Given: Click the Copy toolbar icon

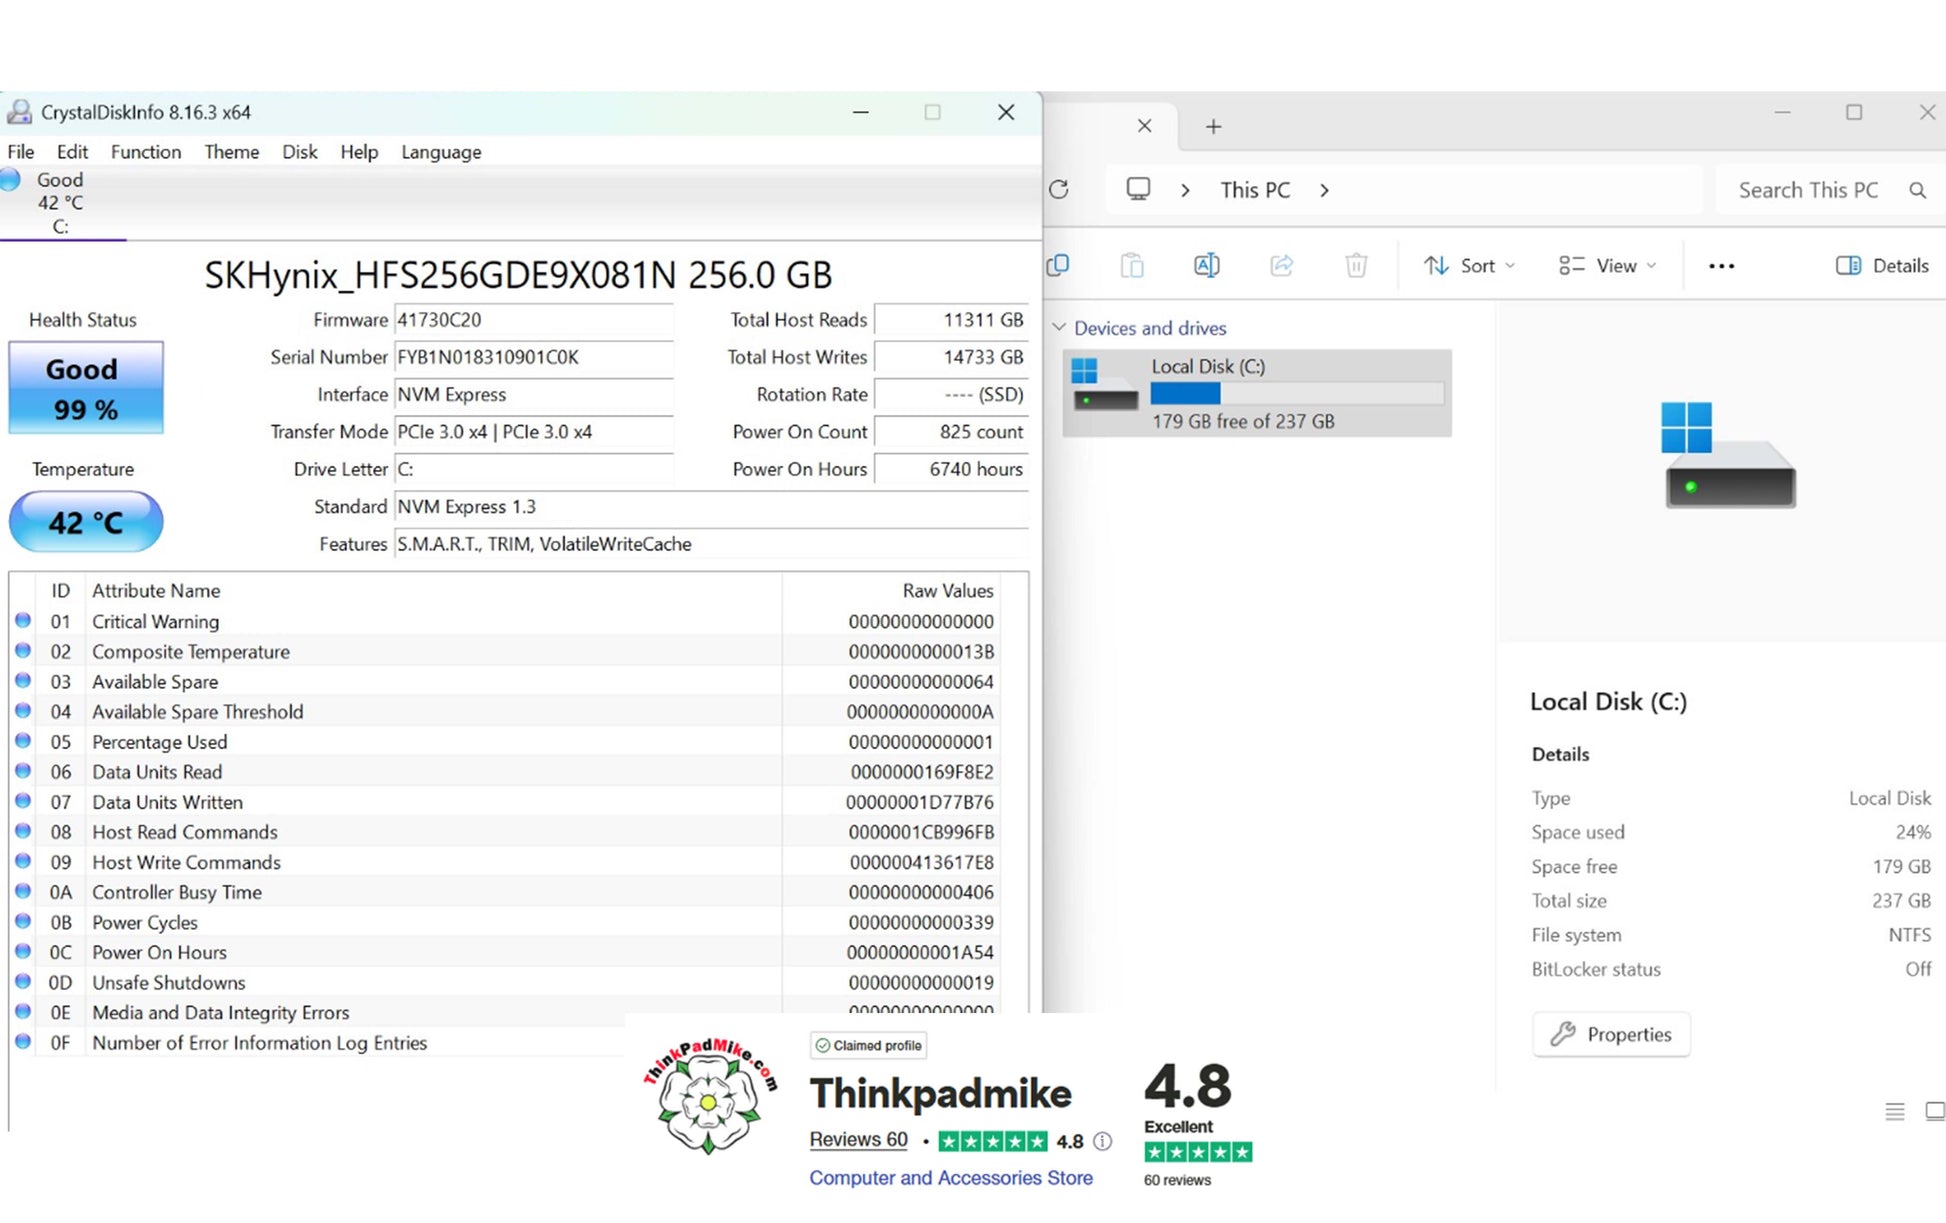Looking at the screenshot, I should point(1058,265).
